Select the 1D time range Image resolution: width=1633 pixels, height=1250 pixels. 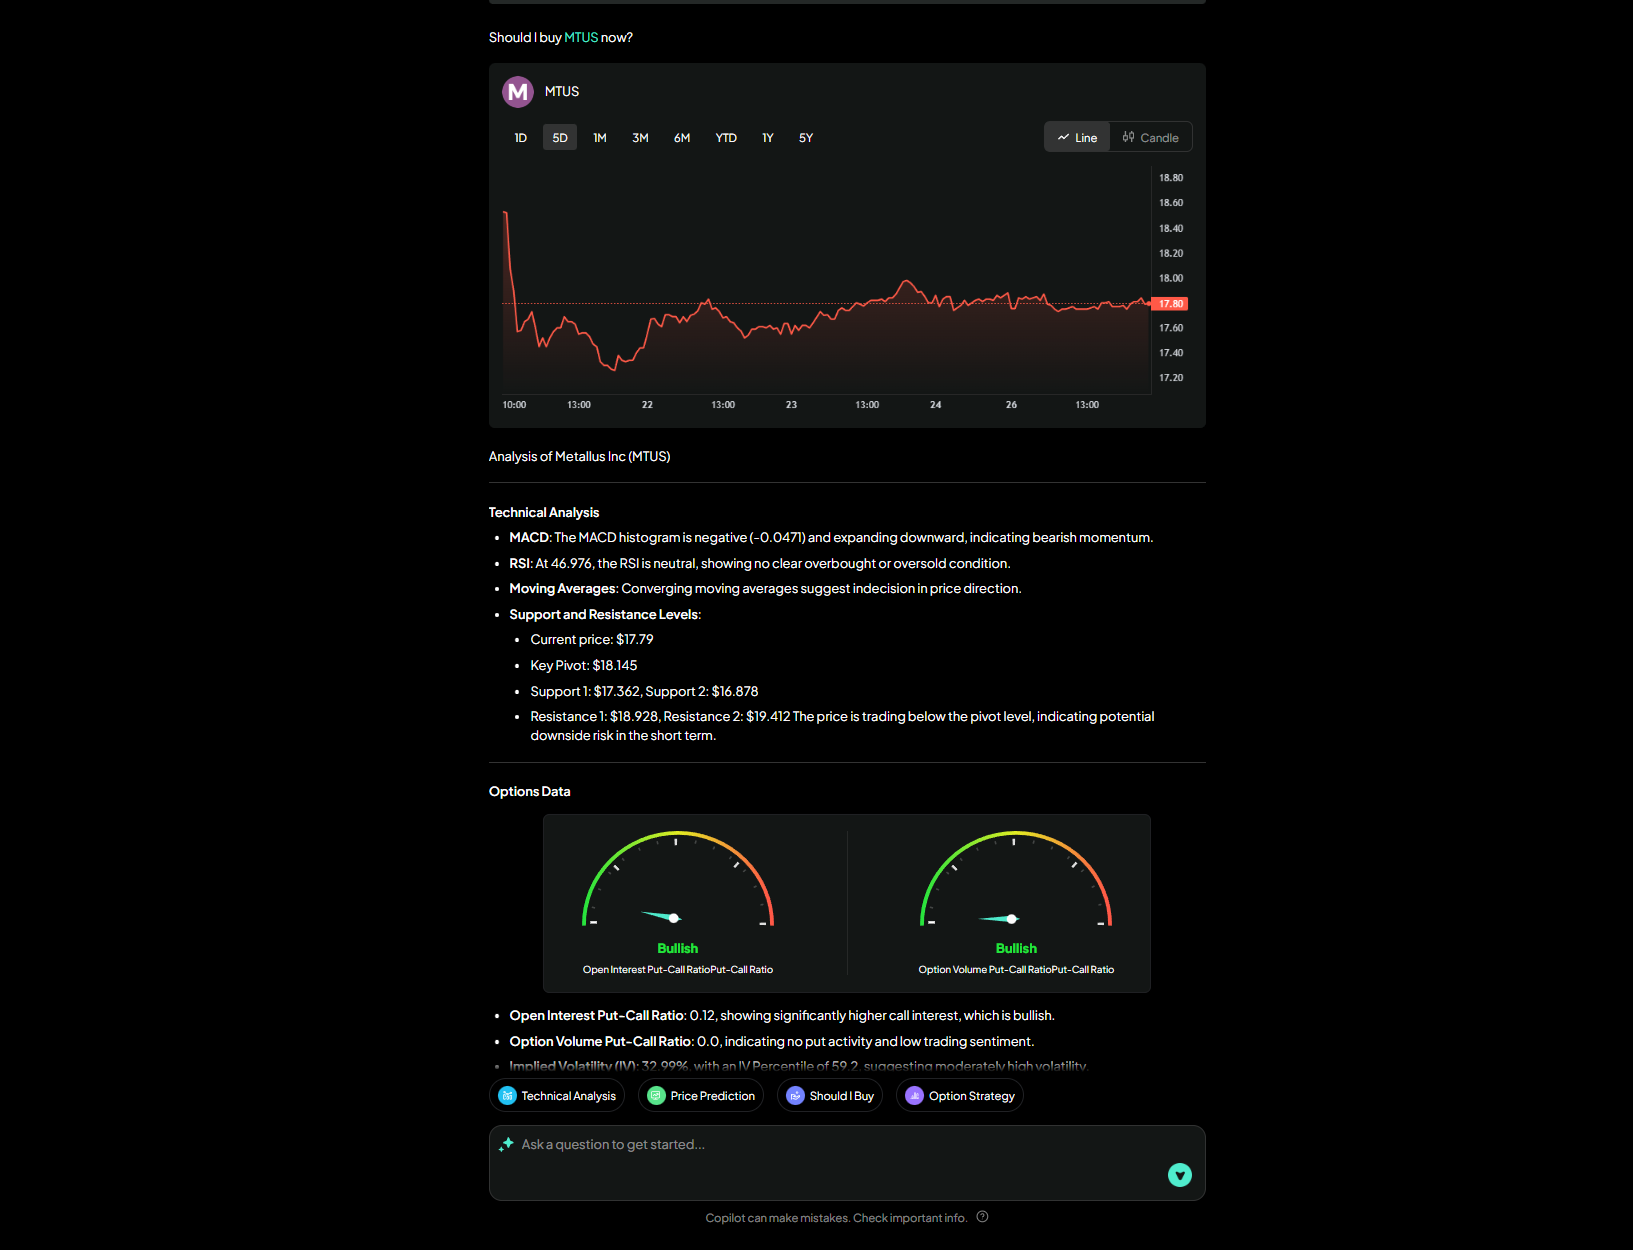click(520, 138)
